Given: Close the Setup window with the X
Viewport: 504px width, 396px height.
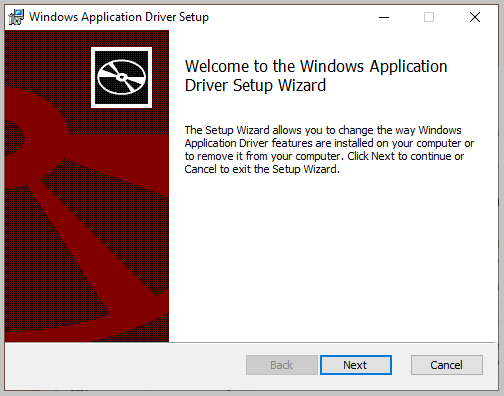Looking at the screenshot, I should tap(475, 17).
